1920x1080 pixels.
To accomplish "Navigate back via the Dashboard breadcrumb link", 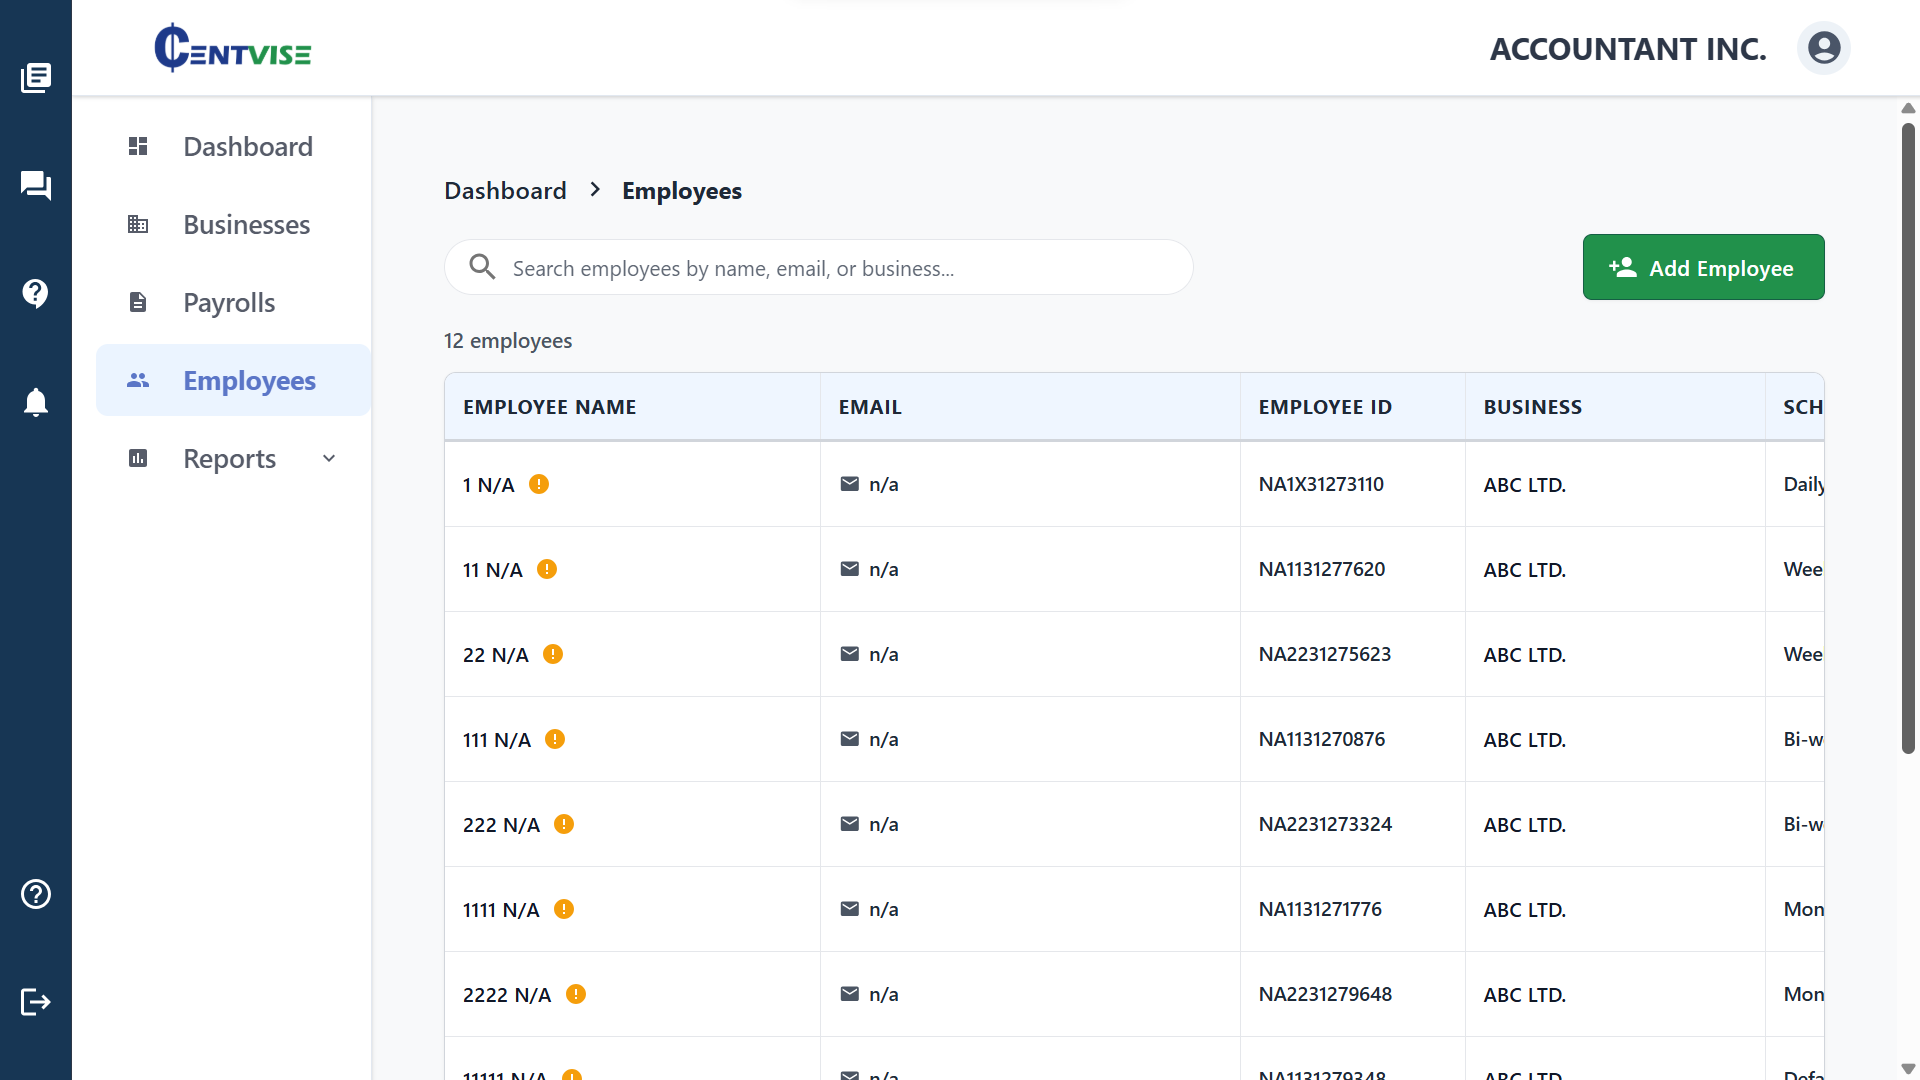I will (505, 190).
